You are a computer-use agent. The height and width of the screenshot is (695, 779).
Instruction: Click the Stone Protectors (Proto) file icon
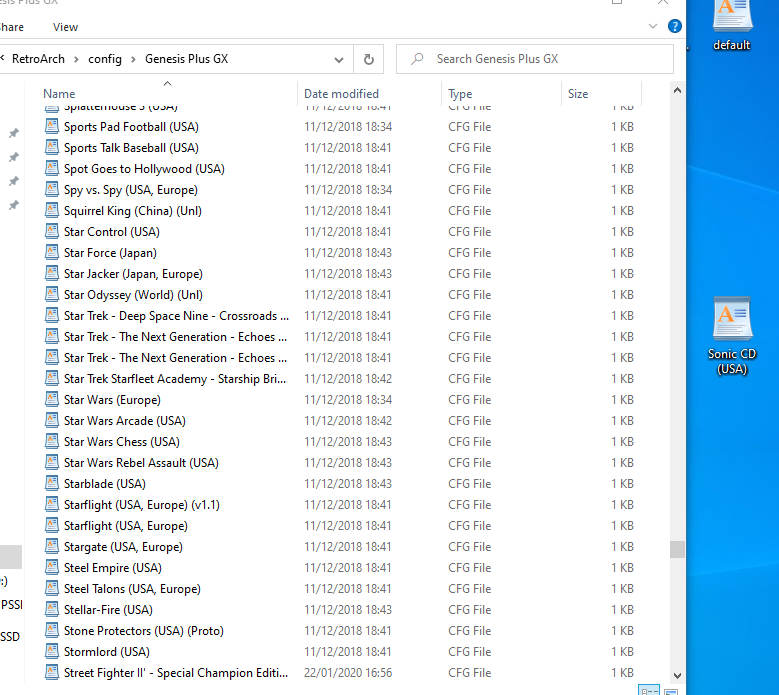(52, 630)
